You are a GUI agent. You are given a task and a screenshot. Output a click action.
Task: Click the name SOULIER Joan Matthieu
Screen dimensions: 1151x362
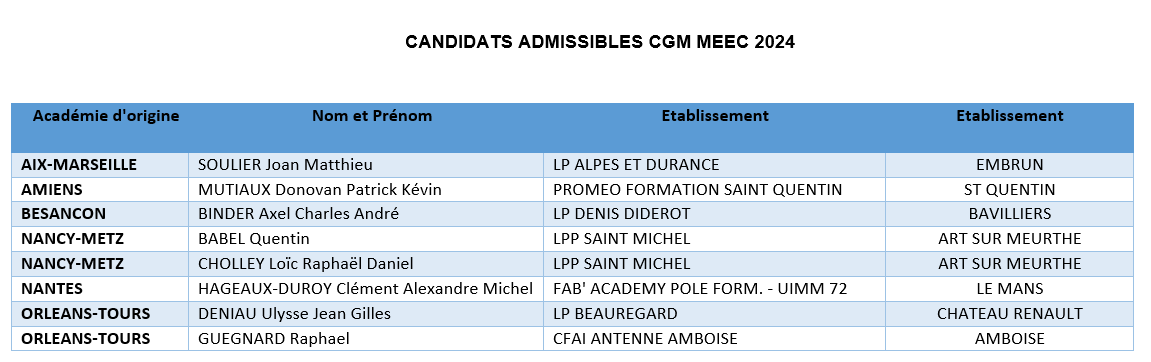[x=285, y=165]
